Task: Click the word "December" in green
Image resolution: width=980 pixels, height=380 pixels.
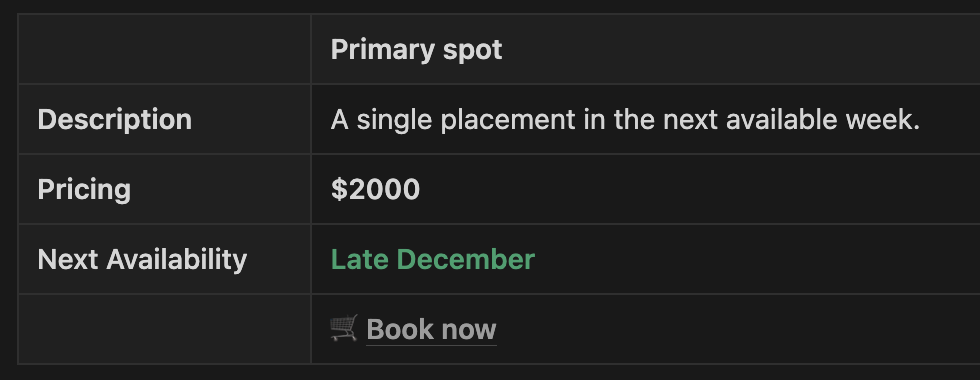Action: (x=466, y=259)
